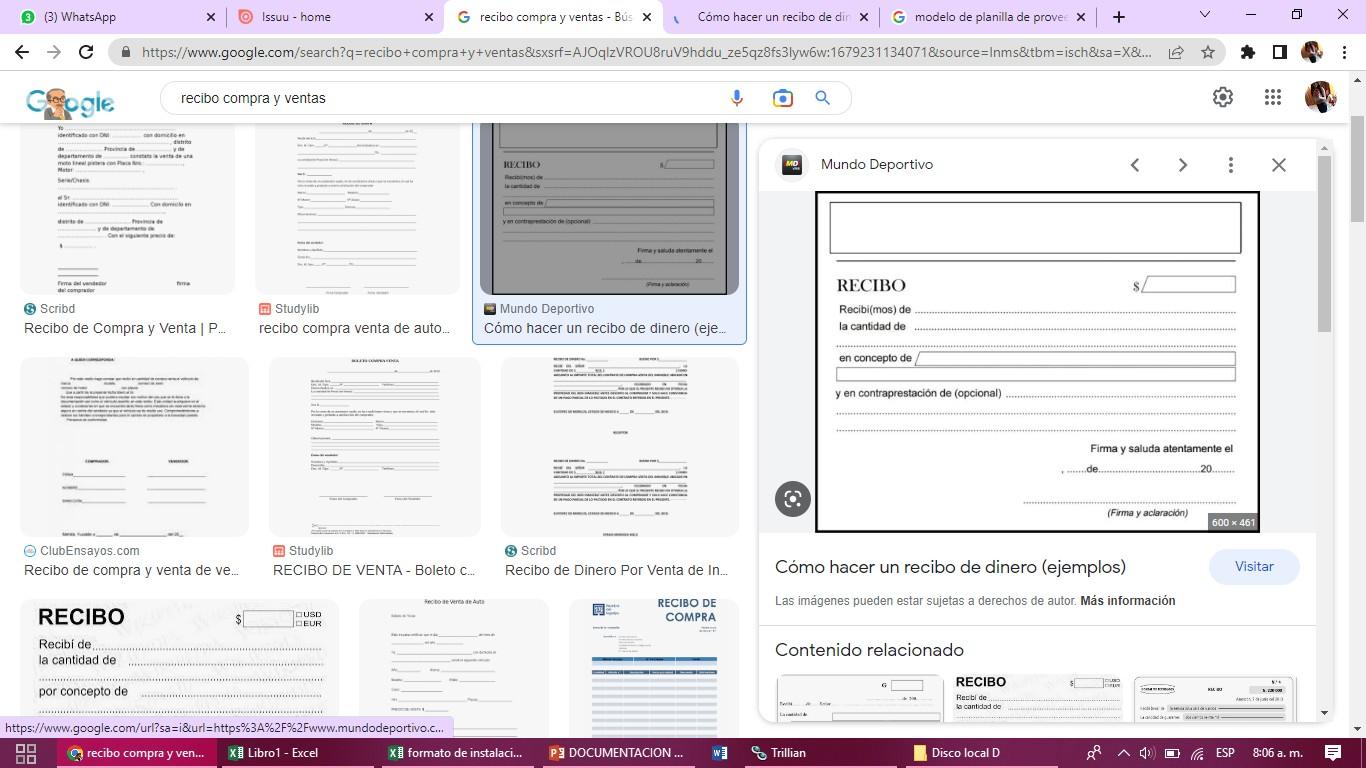Open Scribd Recibo de Compra y Venta result
The width and height of the screenshot is (1366, 768).
(x=125, y=328)
